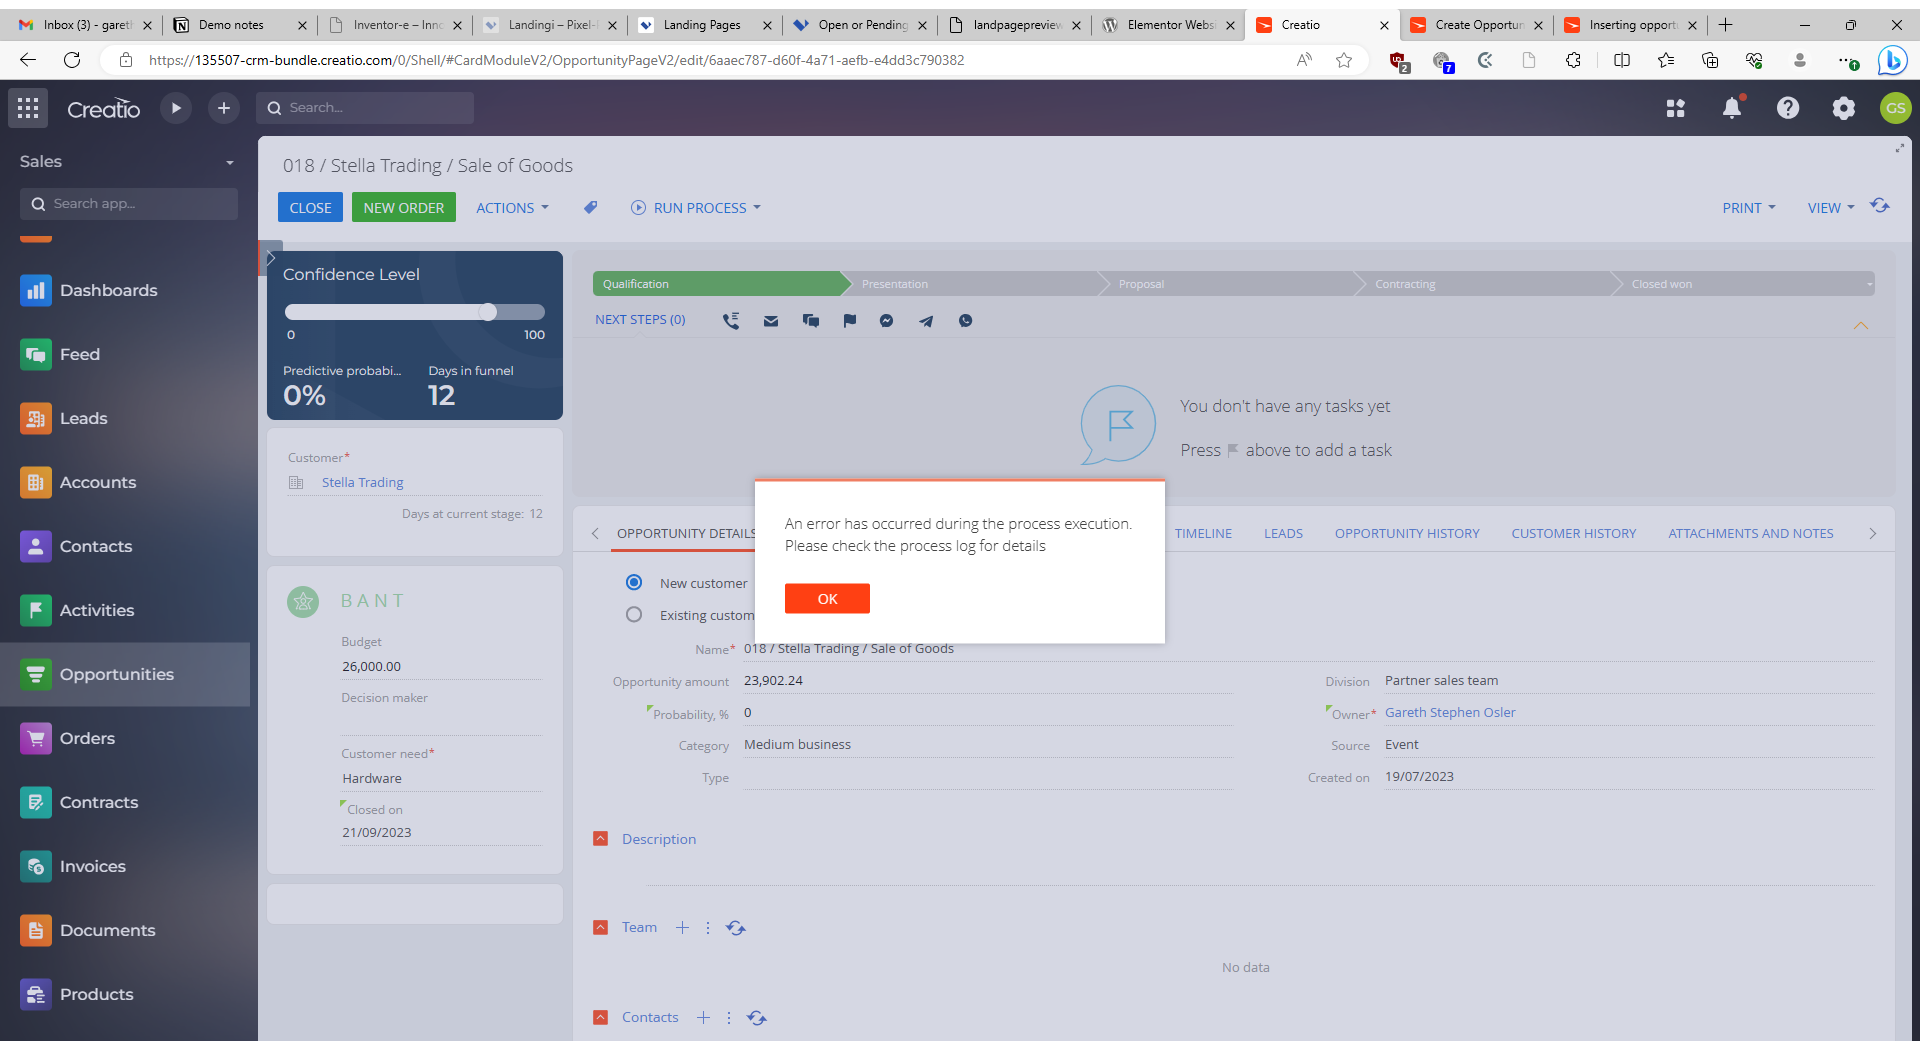Screen dimensions: 1920x1041
Task: Open the system designer gear icon
Action: (1844, 108)
